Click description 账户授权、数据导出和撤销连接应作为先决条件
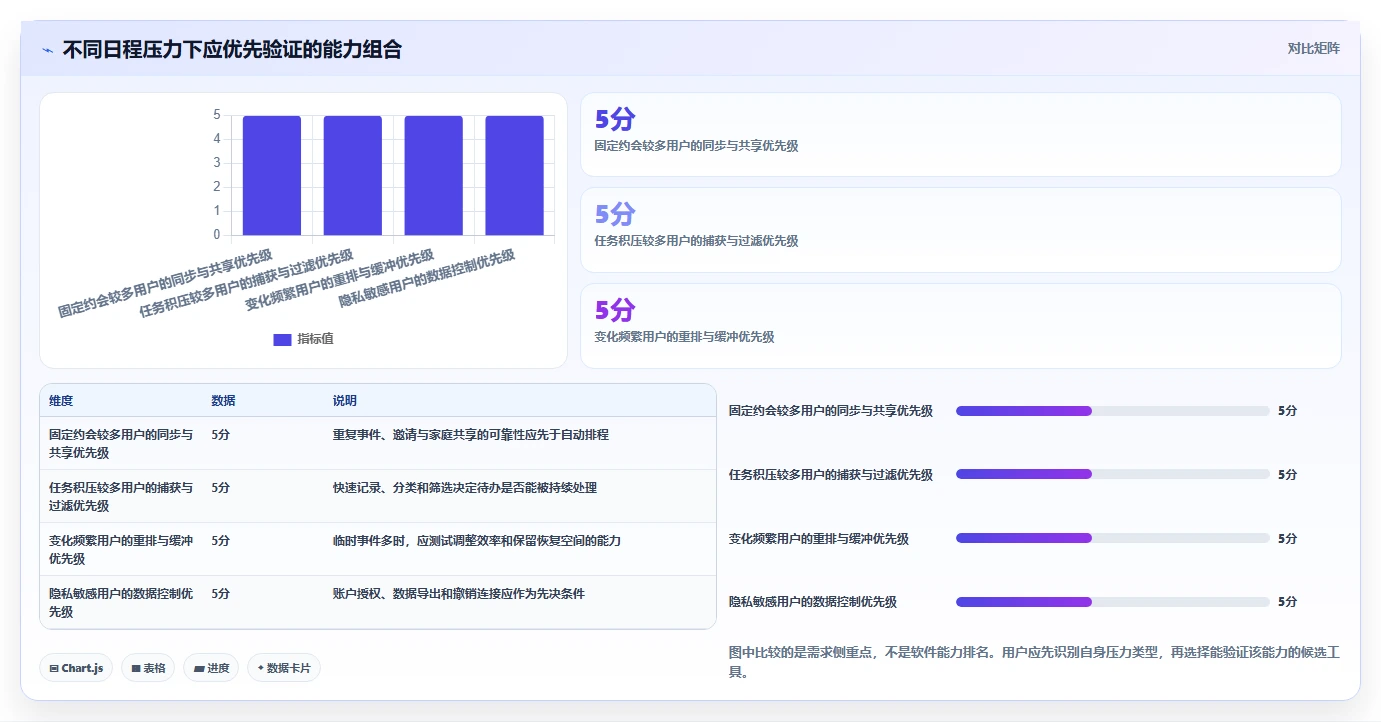1381x722 pixels. (x=459, y=594)
